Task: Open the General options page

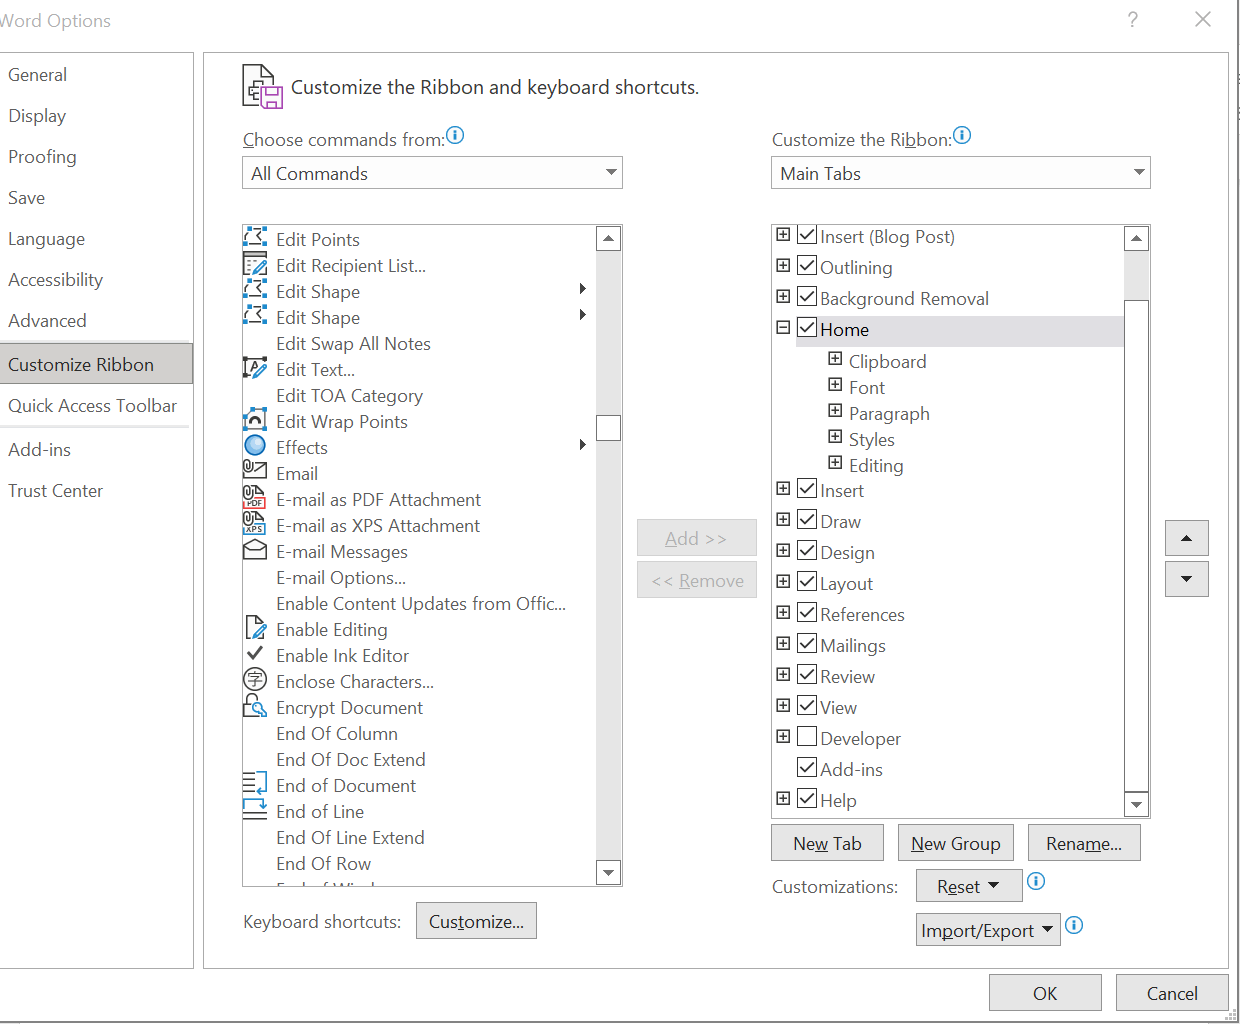Action: pos(96,75)
